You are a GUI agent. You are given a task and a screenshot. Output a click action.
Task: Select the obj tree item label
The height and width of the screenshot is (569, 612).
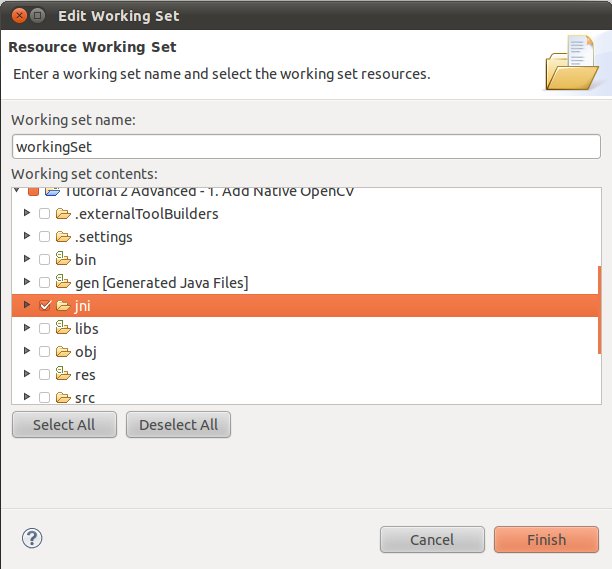(85, 352)
